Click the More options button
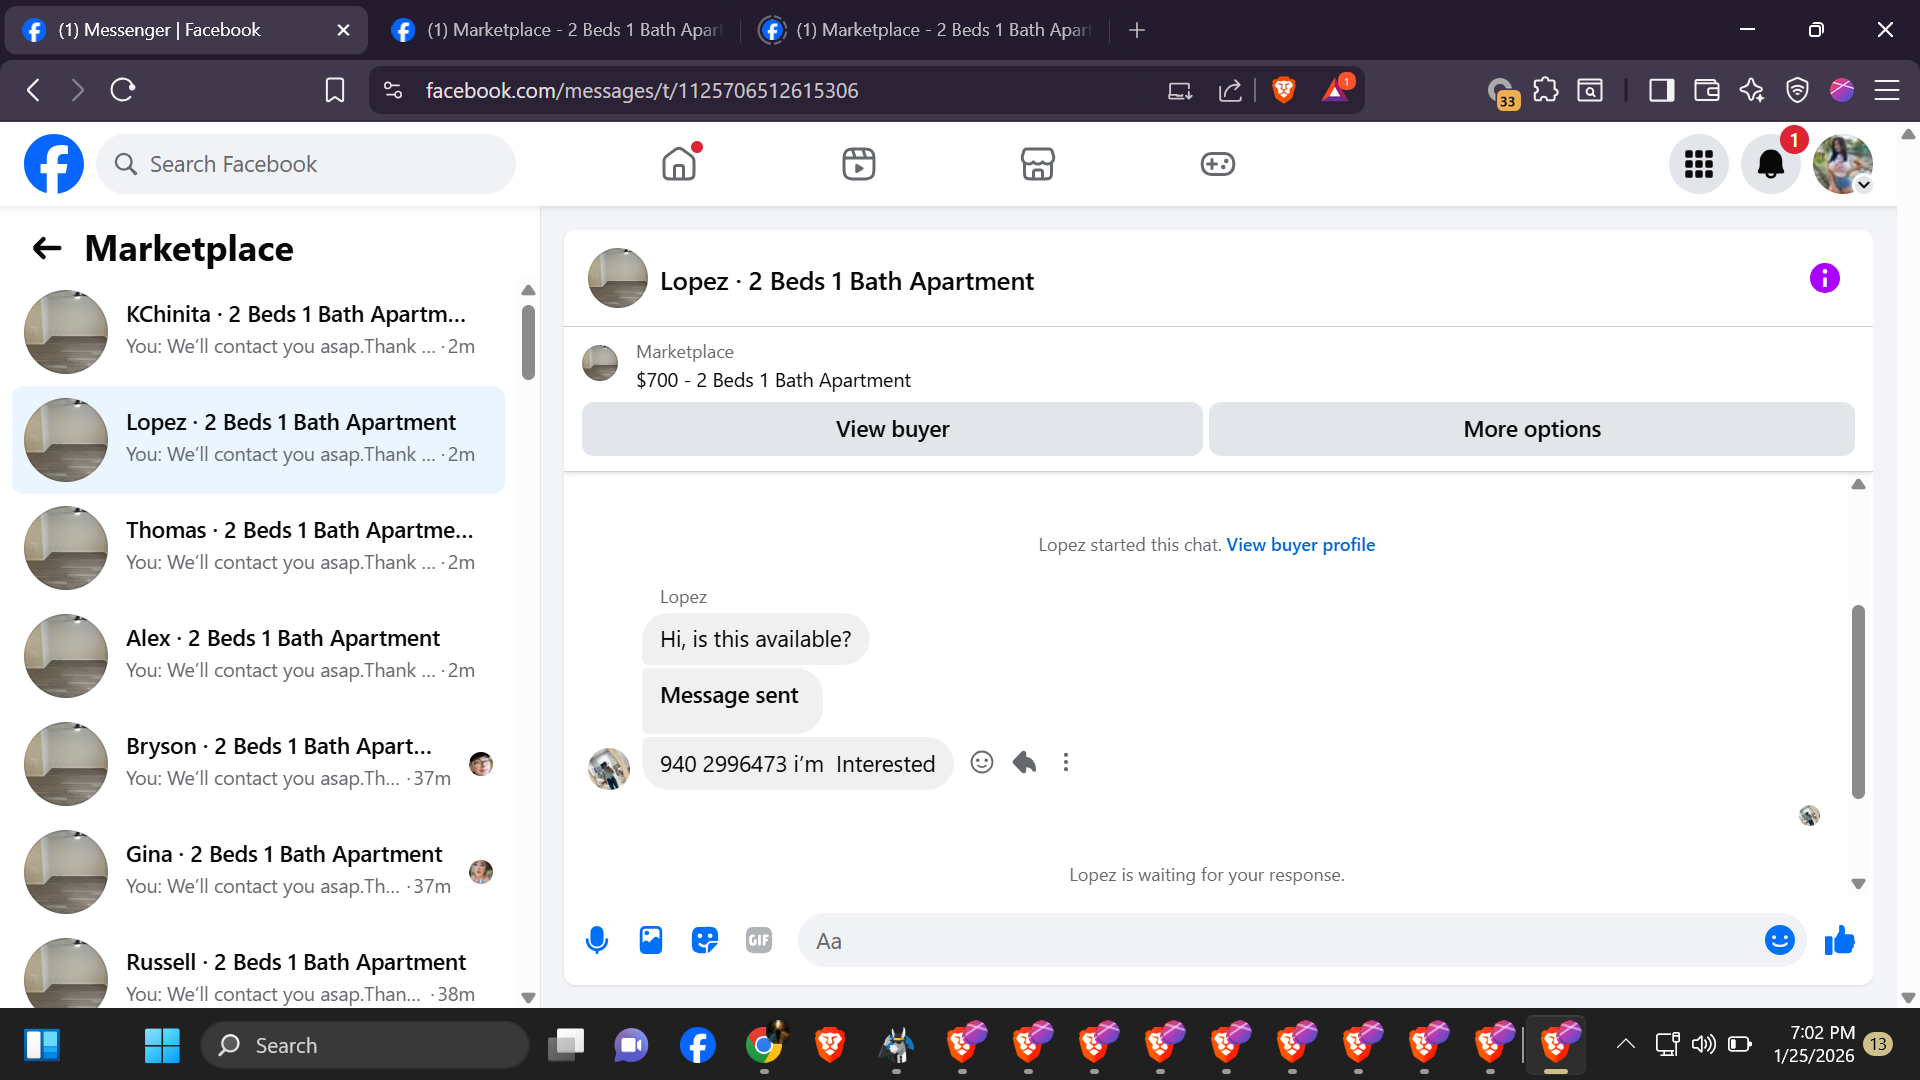This screenshot has width=1920, height=1080. coord(1532,429)
